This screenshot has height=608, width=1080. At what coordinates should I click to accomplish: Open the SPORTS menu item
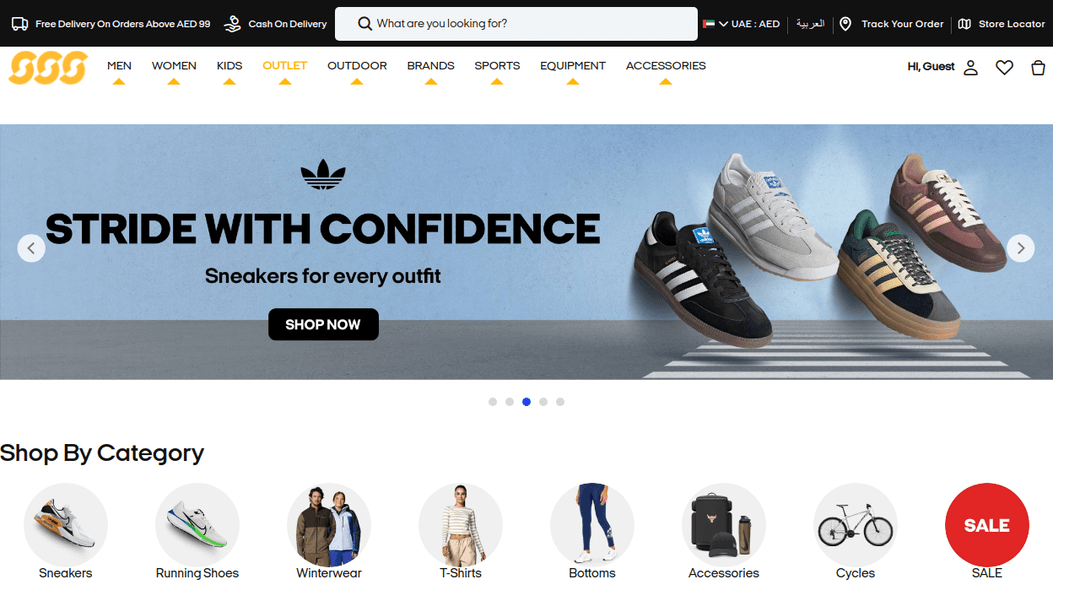(497, 66)
